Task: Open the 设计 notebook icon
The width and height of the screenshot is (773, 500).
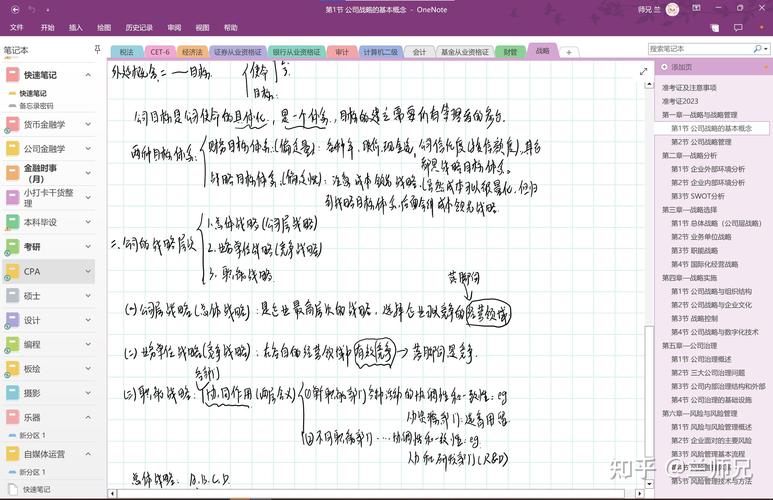Action: (12, 320)
